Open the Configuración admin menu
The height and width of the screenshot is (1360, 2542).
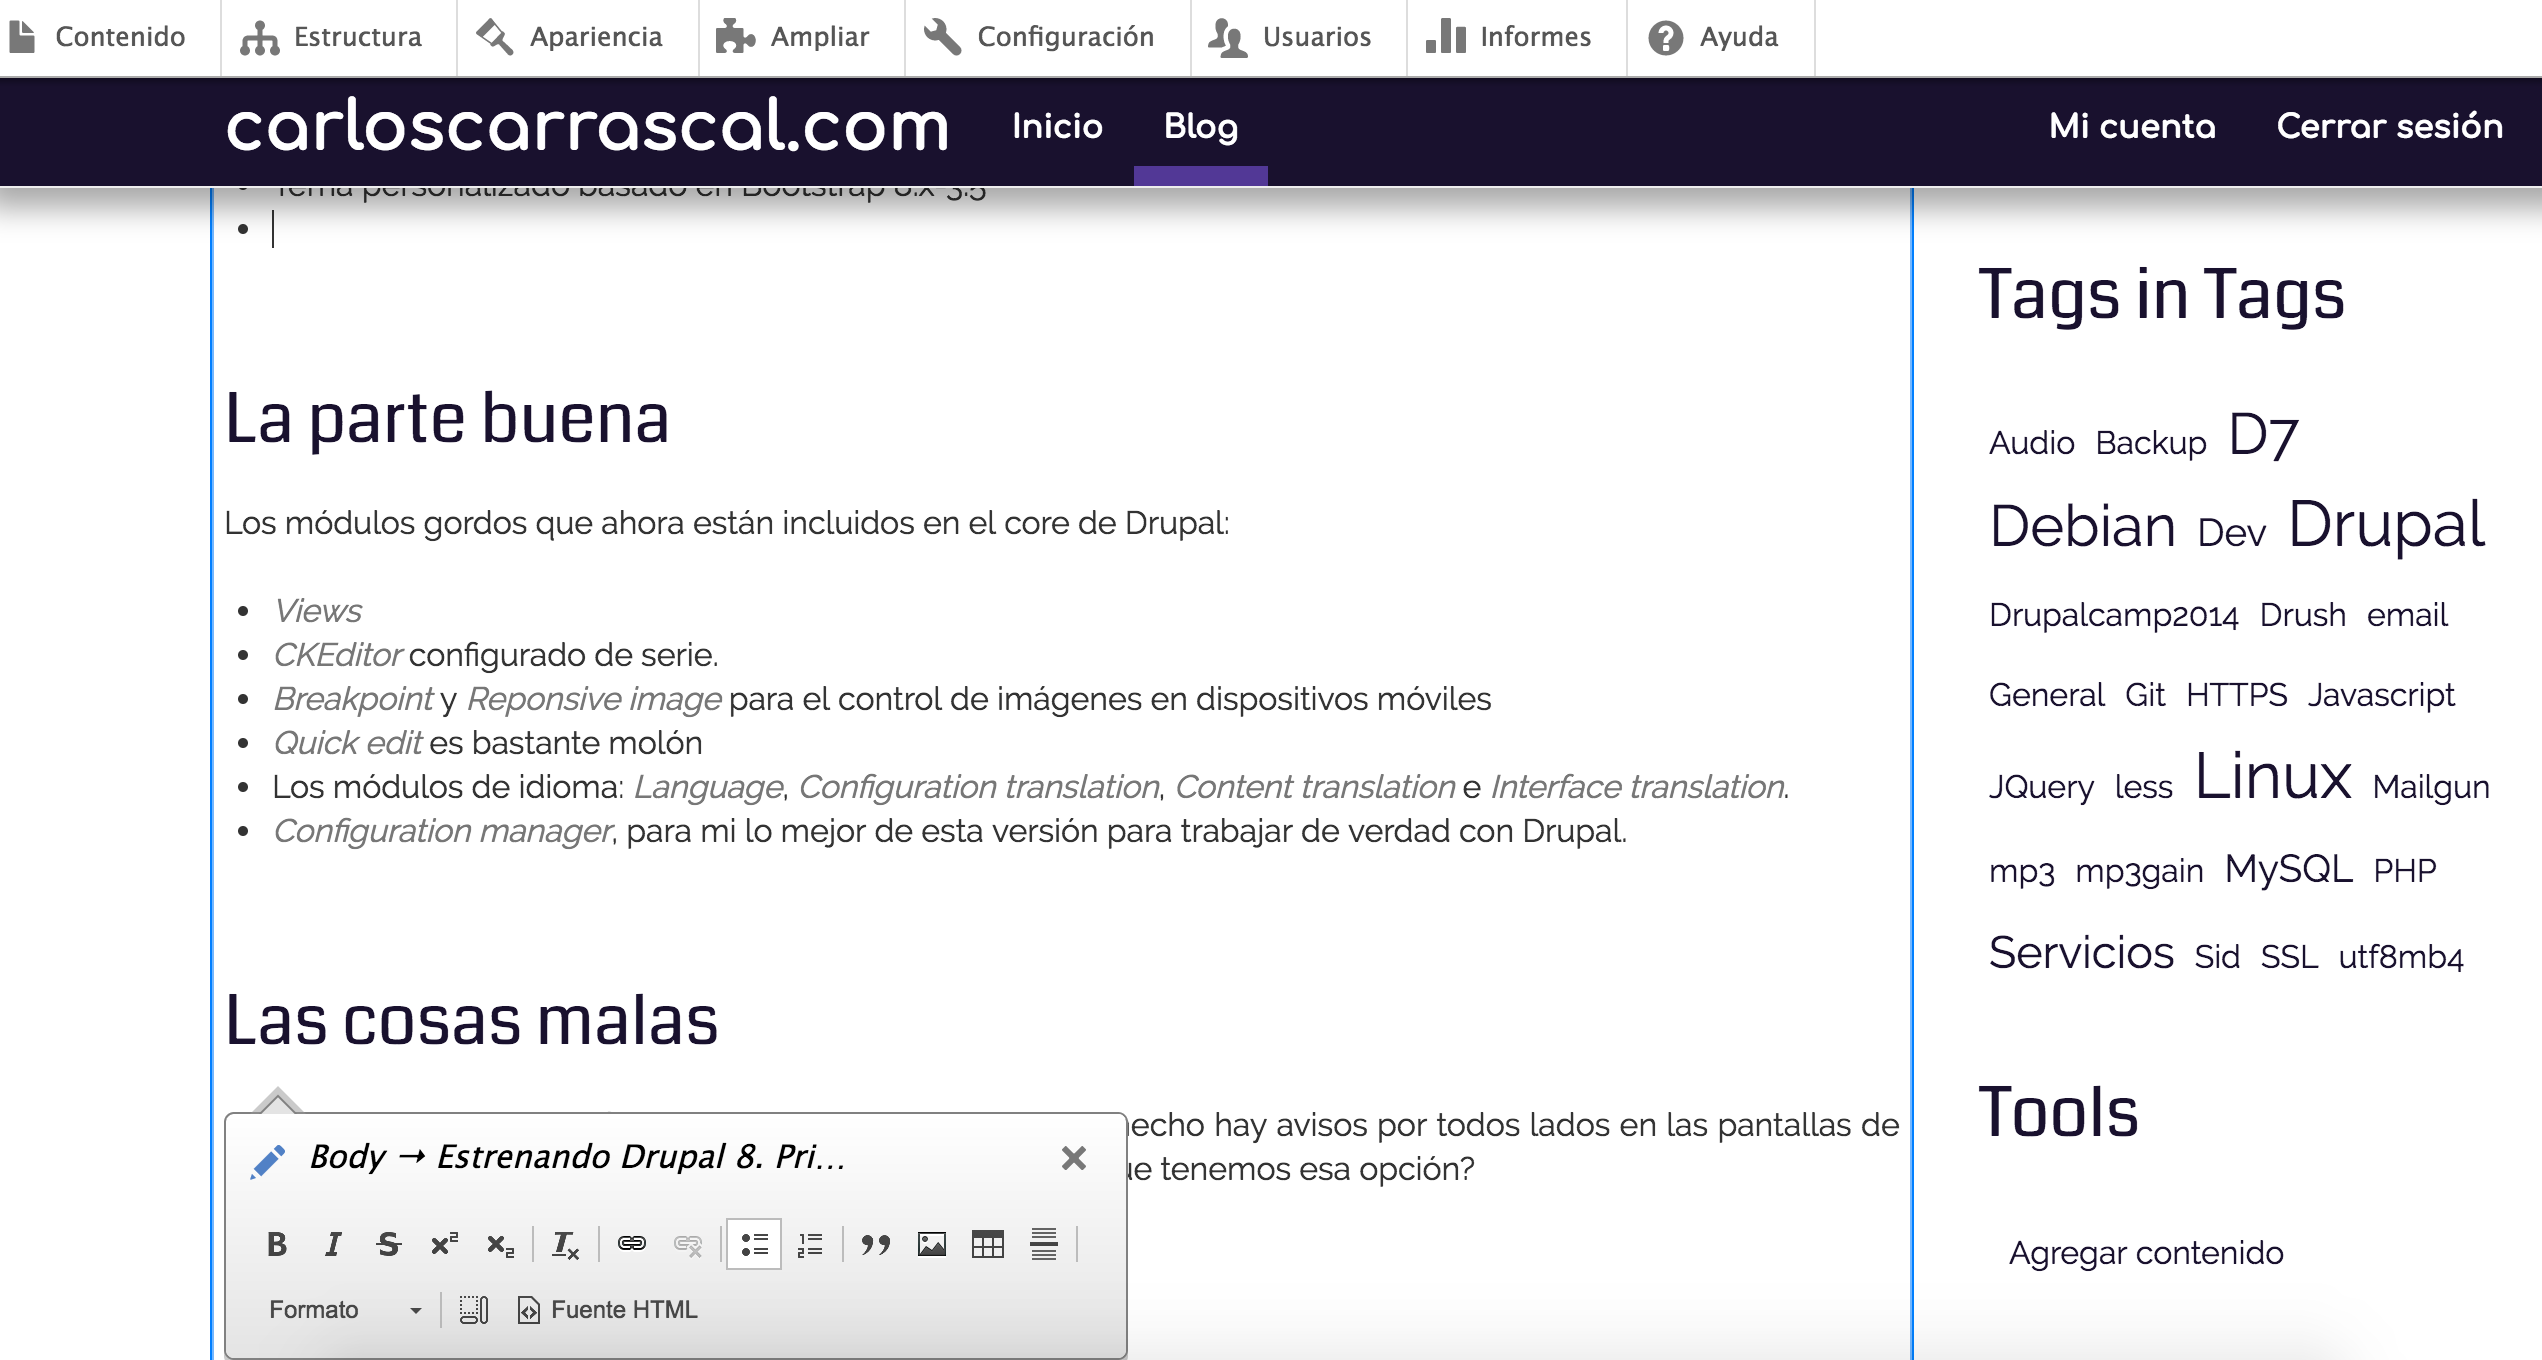[x=1040, y=37]
